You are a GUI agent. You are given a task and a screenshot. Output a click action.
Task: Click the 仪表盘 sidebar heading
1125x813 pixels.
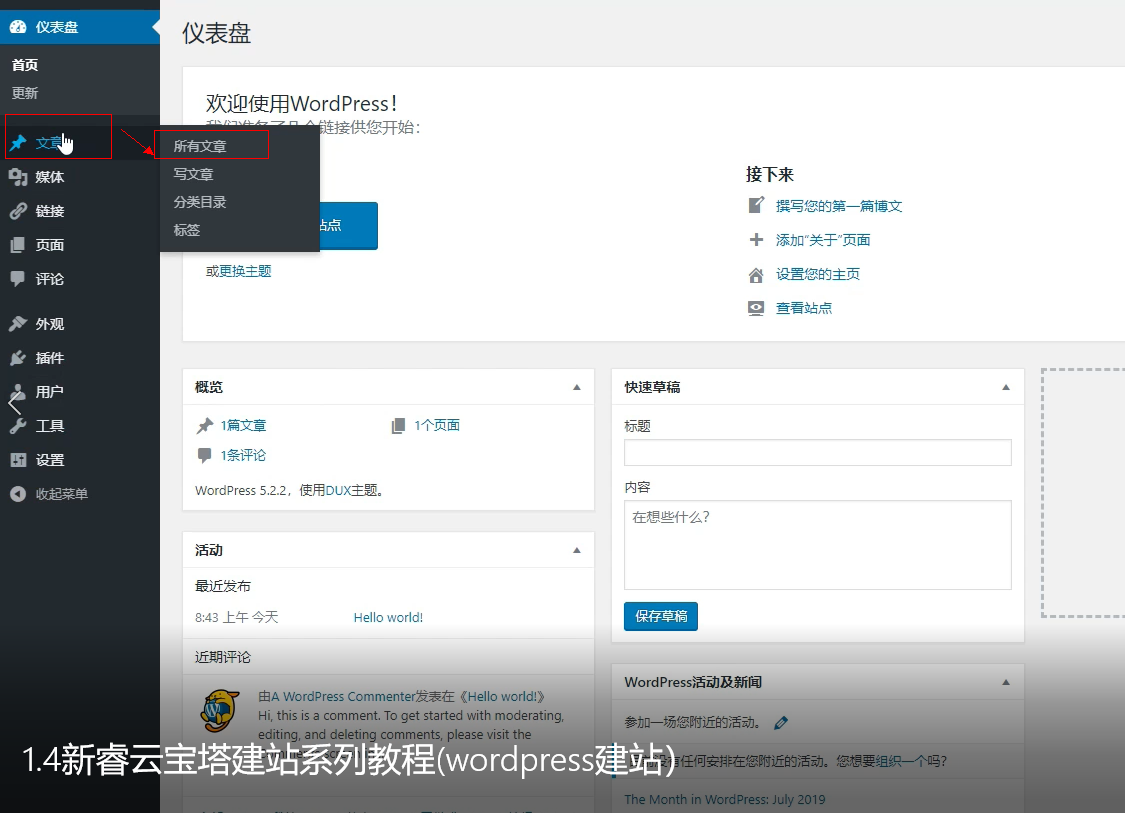[x=57, y=27]
